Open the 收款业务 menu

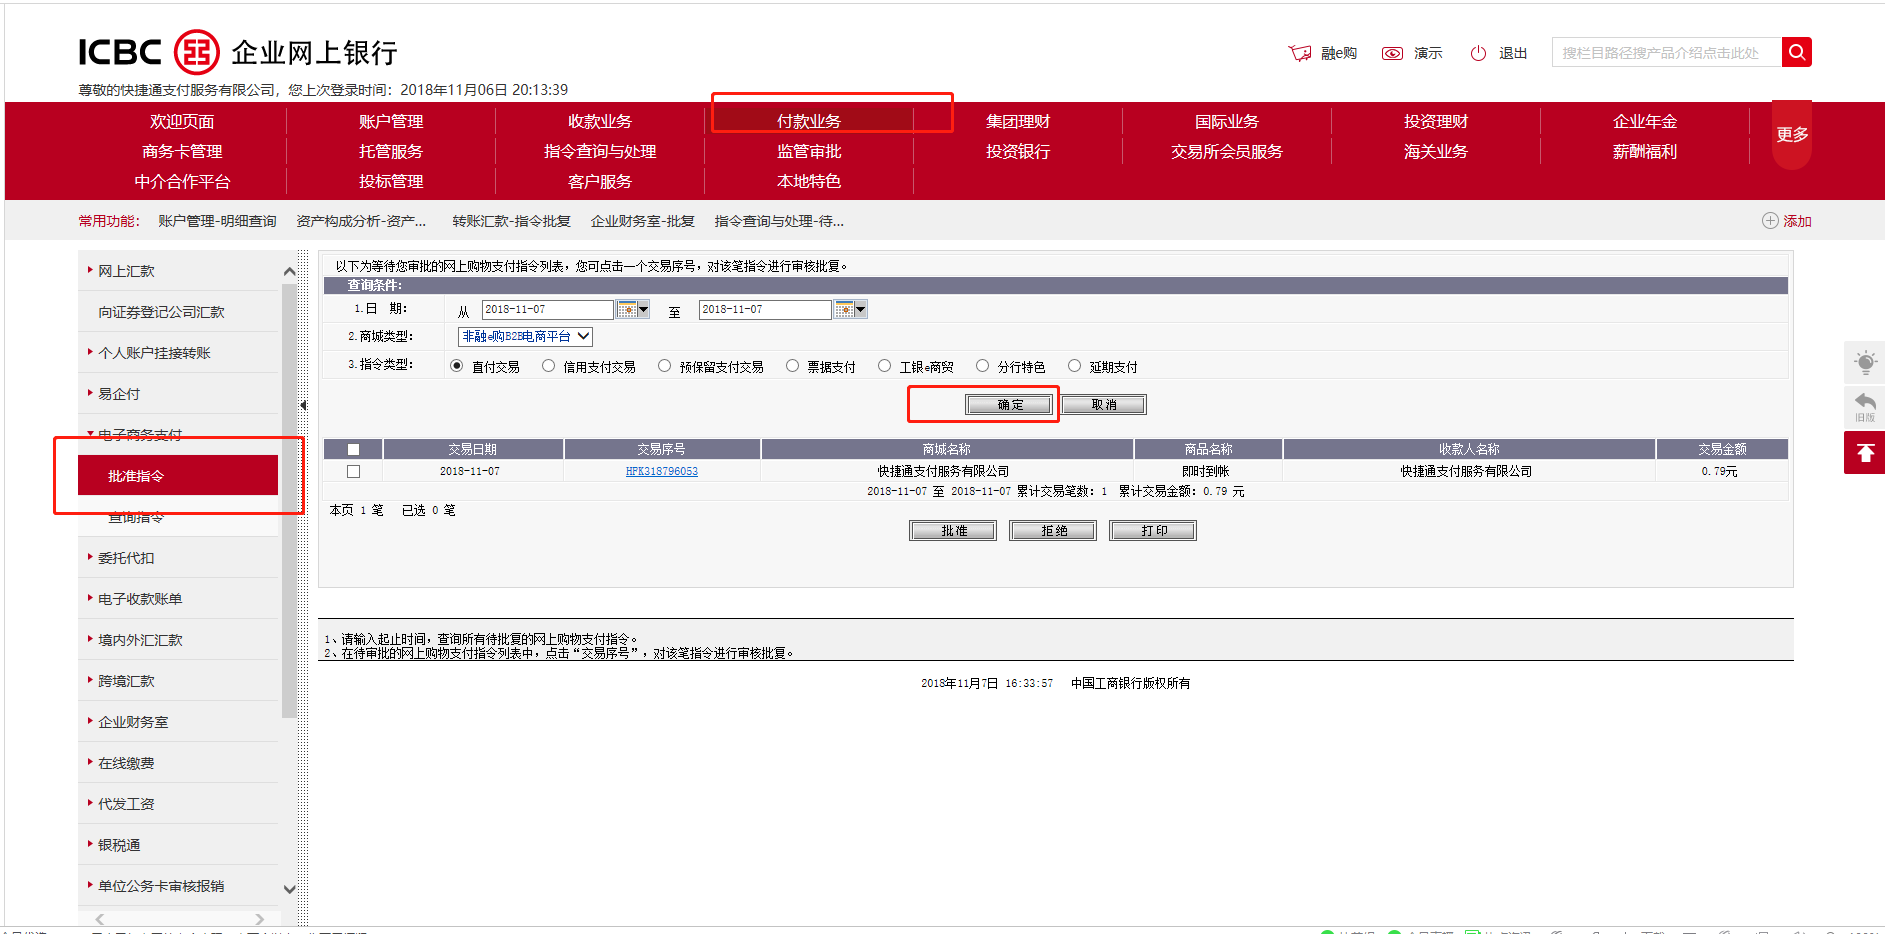tap(600, 121)
